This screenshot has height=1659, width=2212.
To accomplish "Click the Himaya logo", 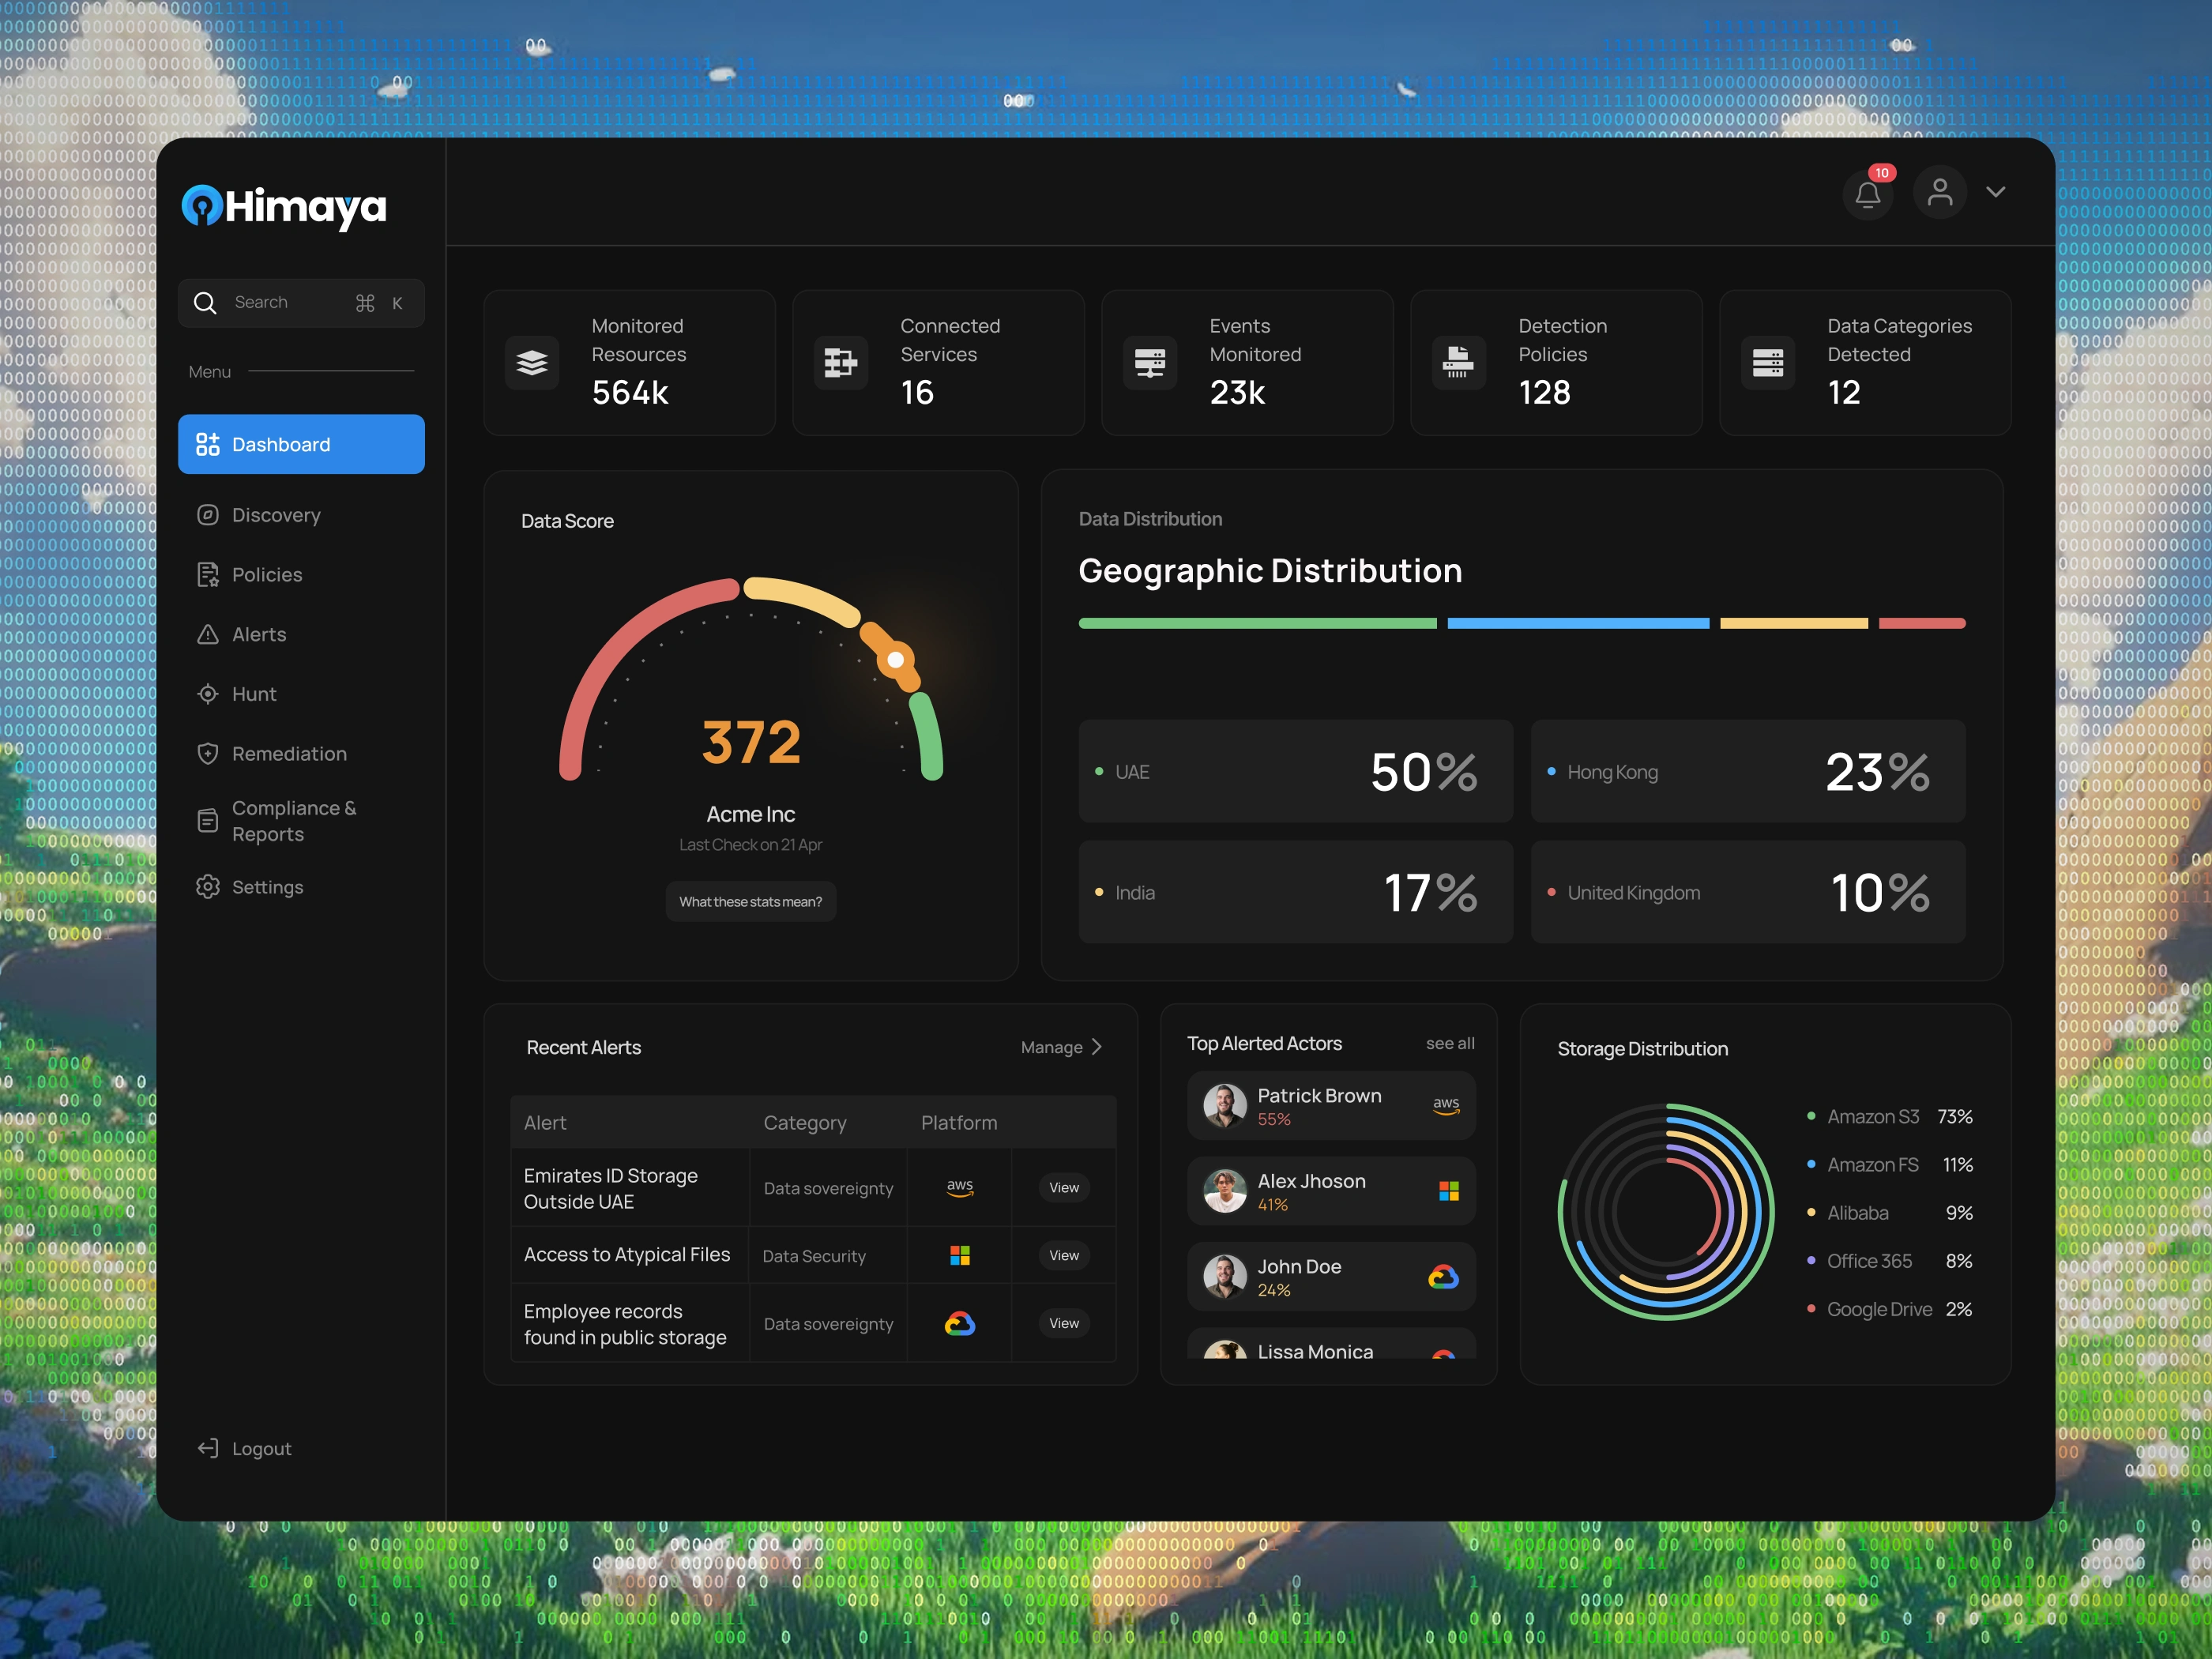I will pos(284,207).
